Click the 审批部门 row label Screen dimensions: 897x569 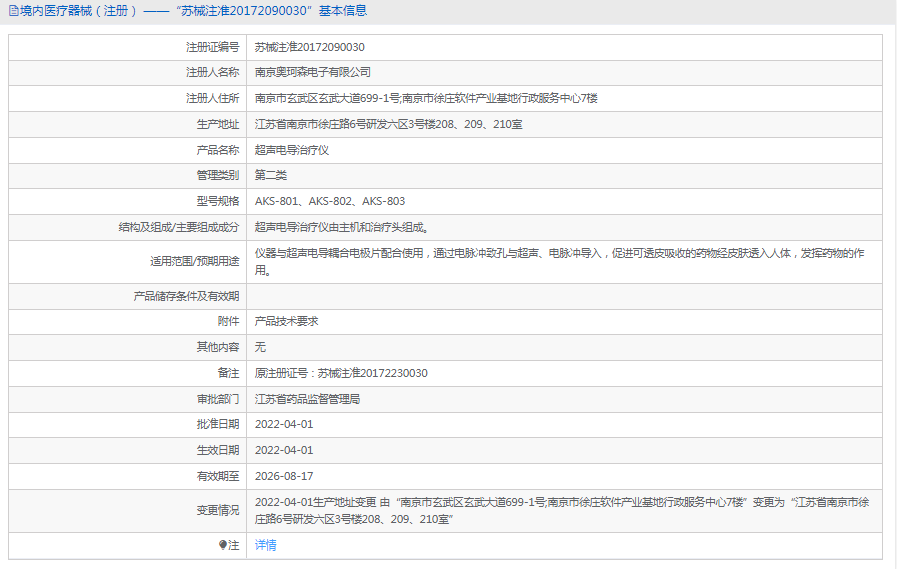tap(218, 399)
